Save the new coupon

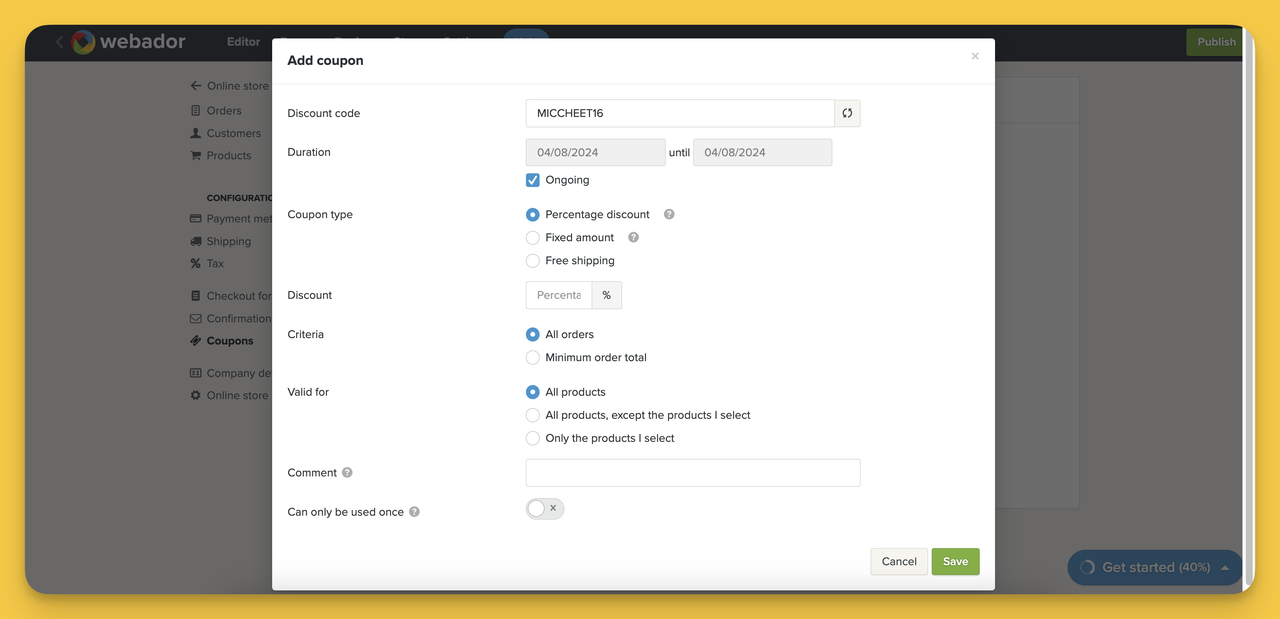(x=955, y=561)
